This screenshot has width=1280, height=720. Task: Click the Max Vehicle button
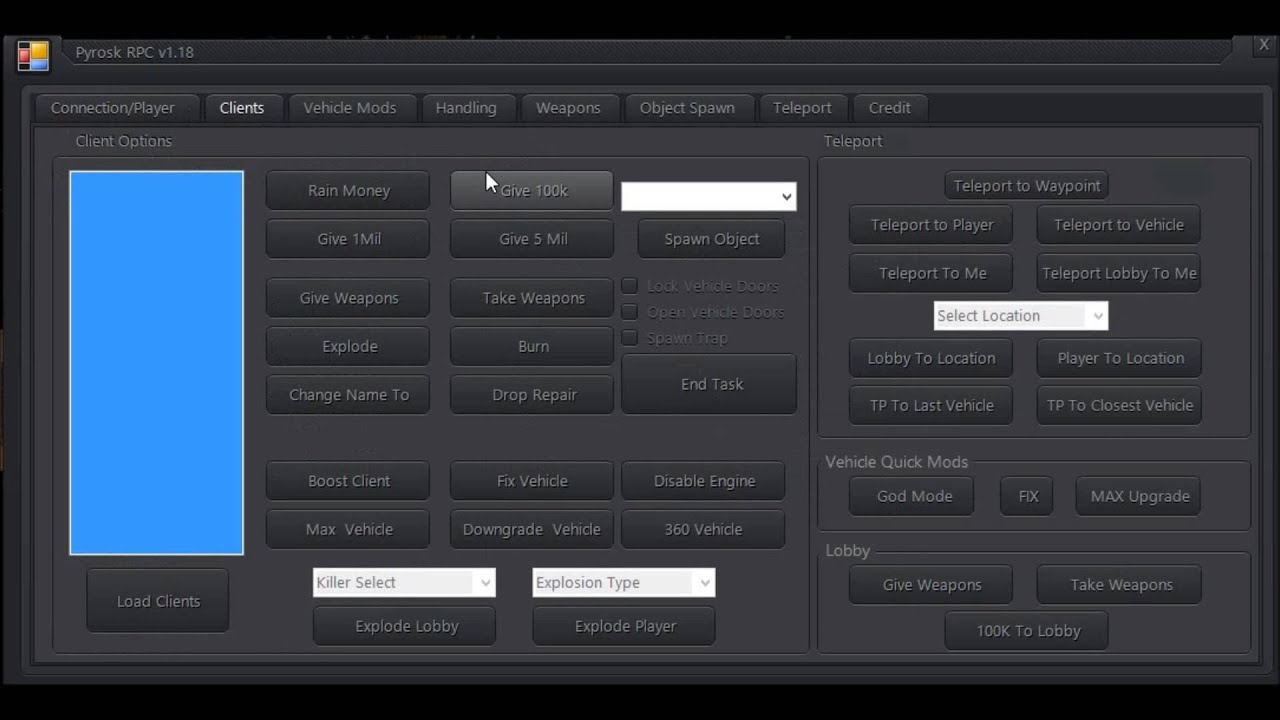[x=348, y=529]
